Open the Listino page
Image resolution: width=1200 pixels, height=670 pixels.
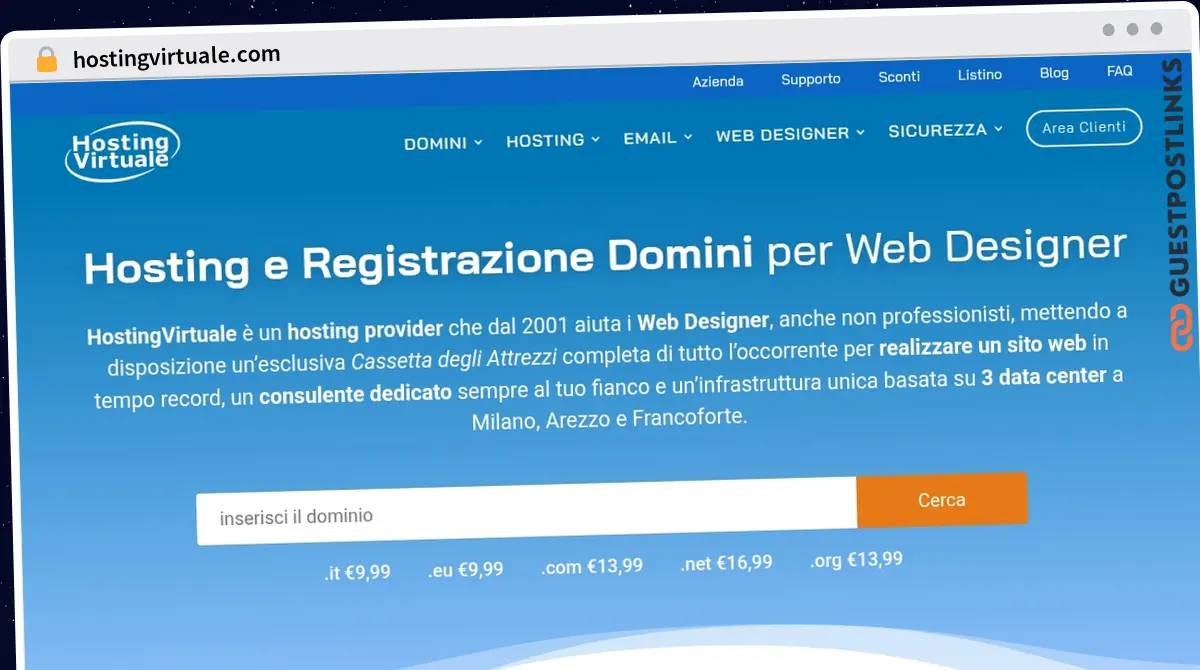point(979,74)
